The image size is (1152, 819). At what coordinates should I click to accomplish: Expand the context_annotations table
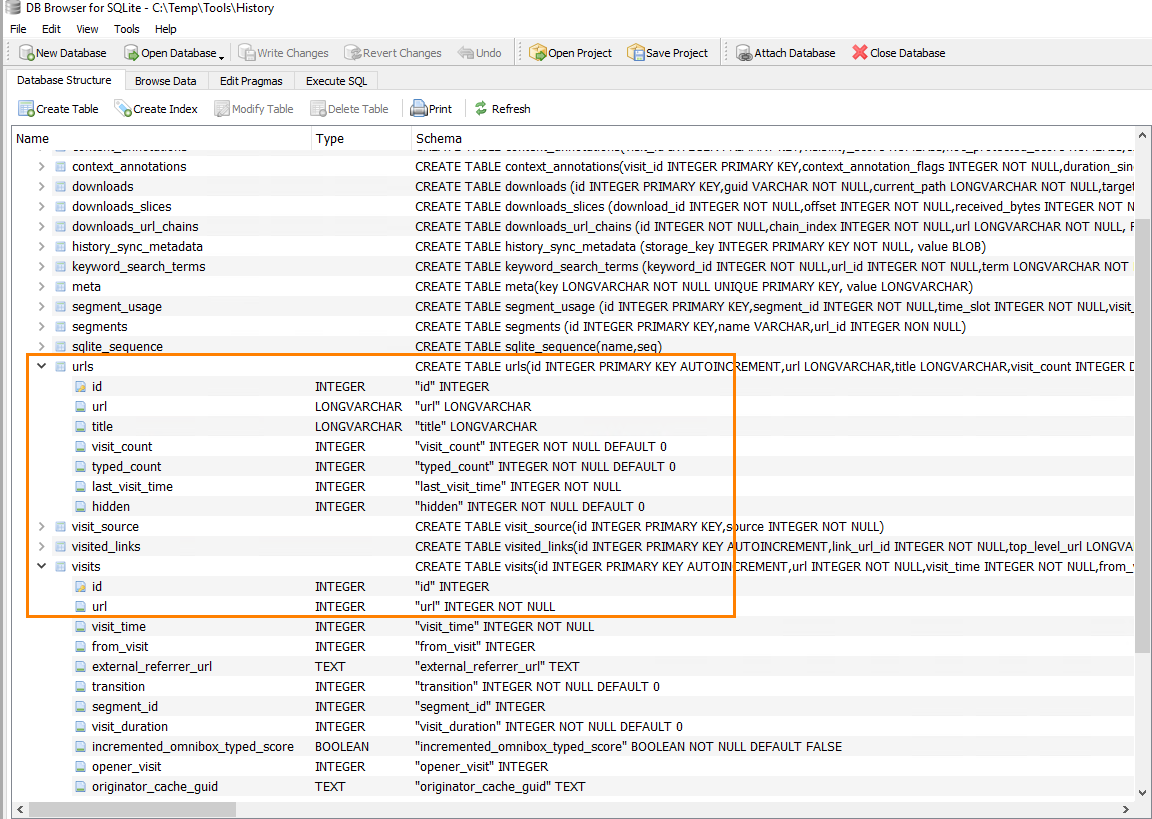tap(42, 167)
